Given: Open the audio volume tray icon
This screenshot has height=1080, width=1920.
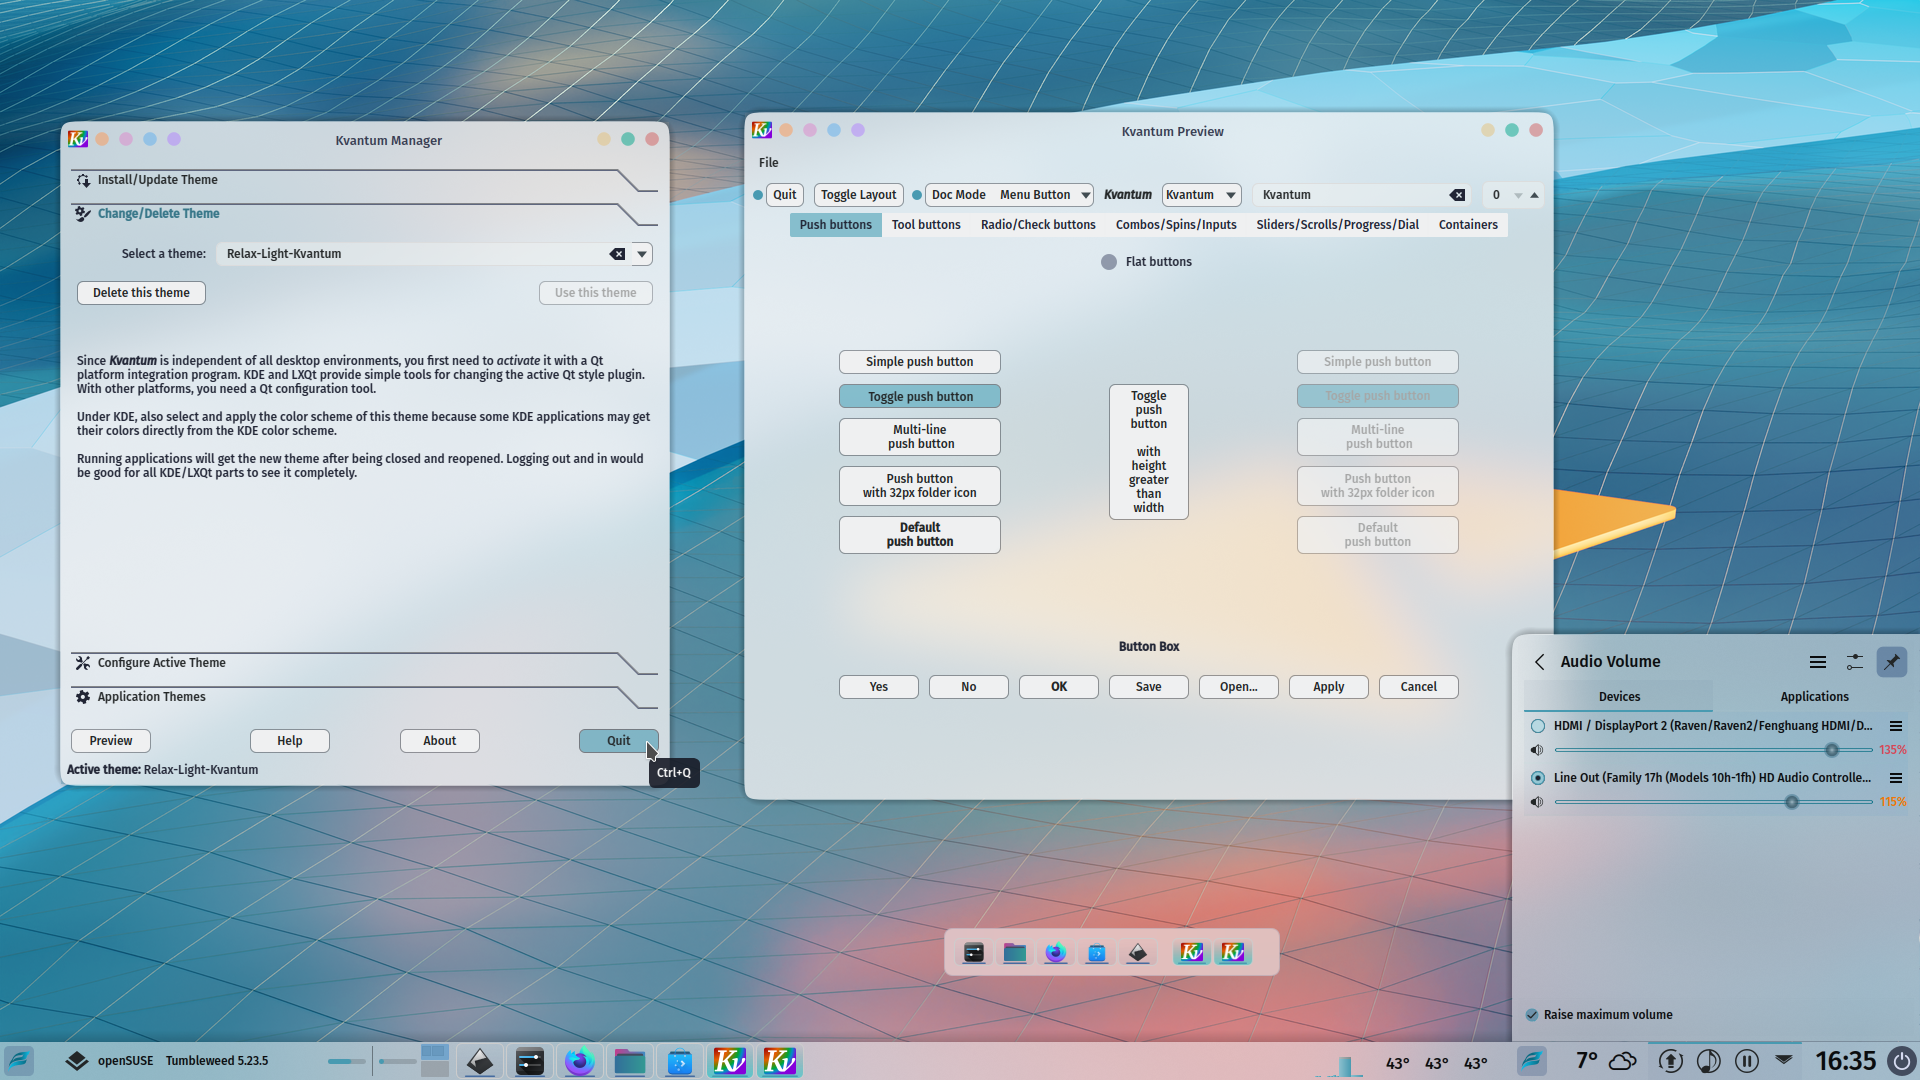Looking at the screenshot, I should [1709, 1061].
